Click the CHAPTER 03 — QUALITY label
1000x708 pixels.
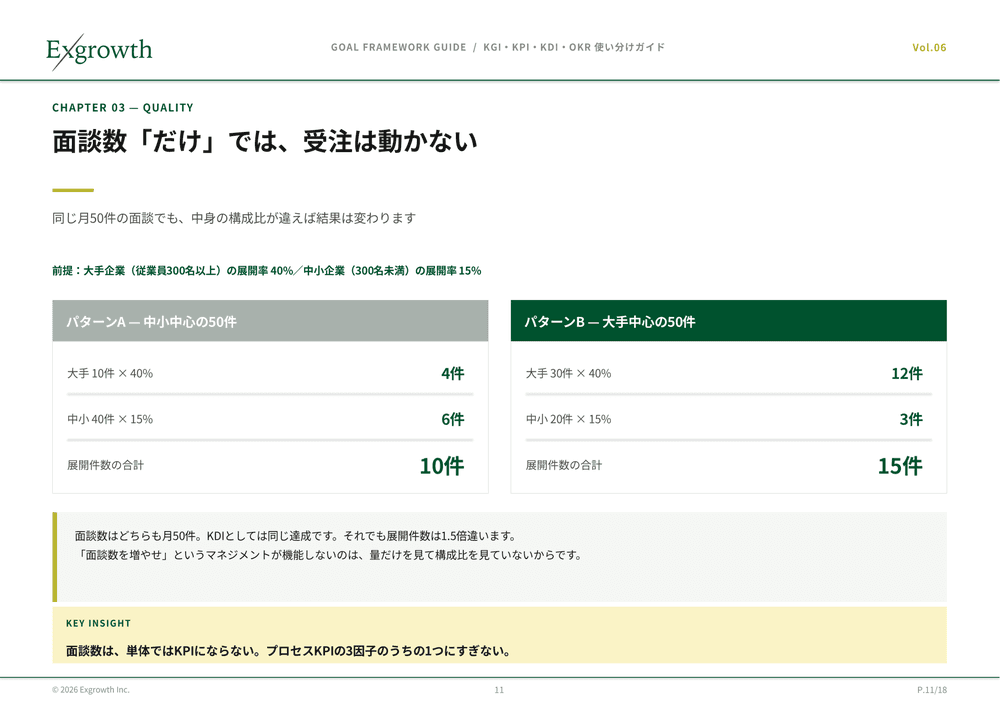122,108
